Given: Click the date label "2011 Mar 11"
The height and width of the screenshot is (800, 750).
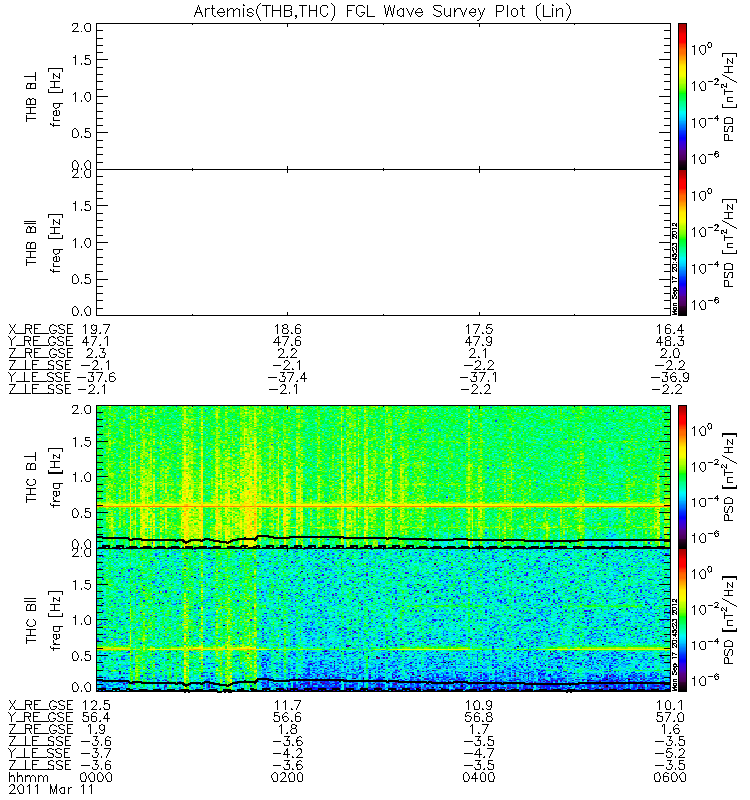Looking at the screenshot, I should click(51, 789).
